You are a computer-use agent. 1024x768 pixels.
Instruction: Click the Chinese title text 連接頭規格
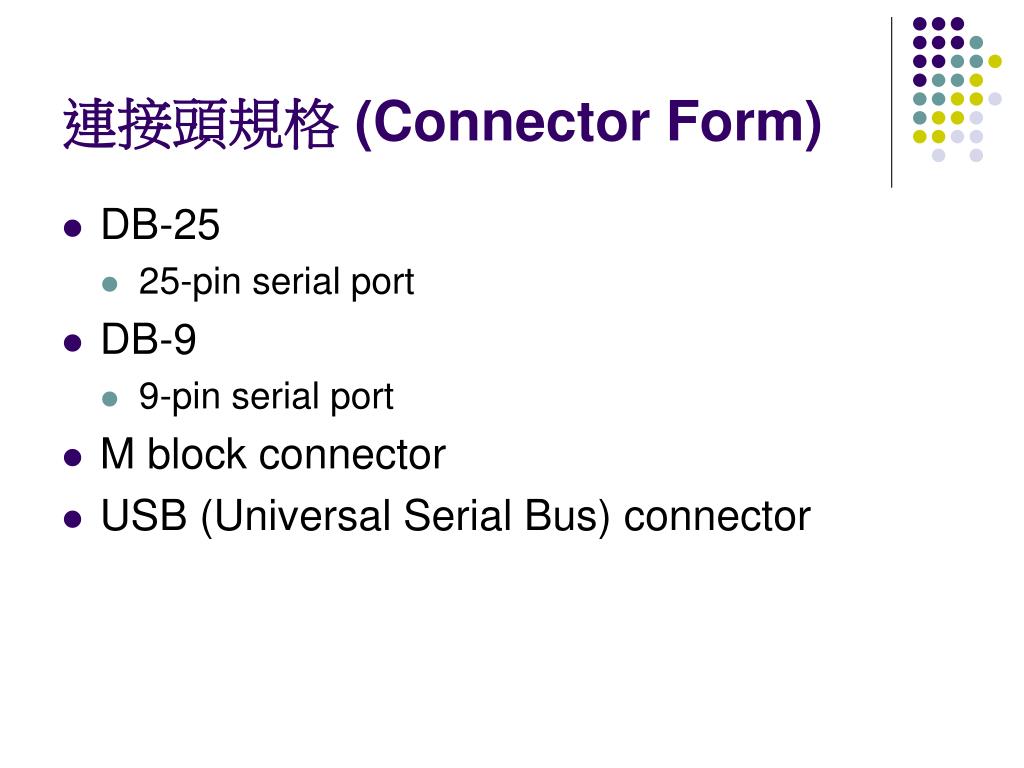pyautogui.click(x=200, y=124)
